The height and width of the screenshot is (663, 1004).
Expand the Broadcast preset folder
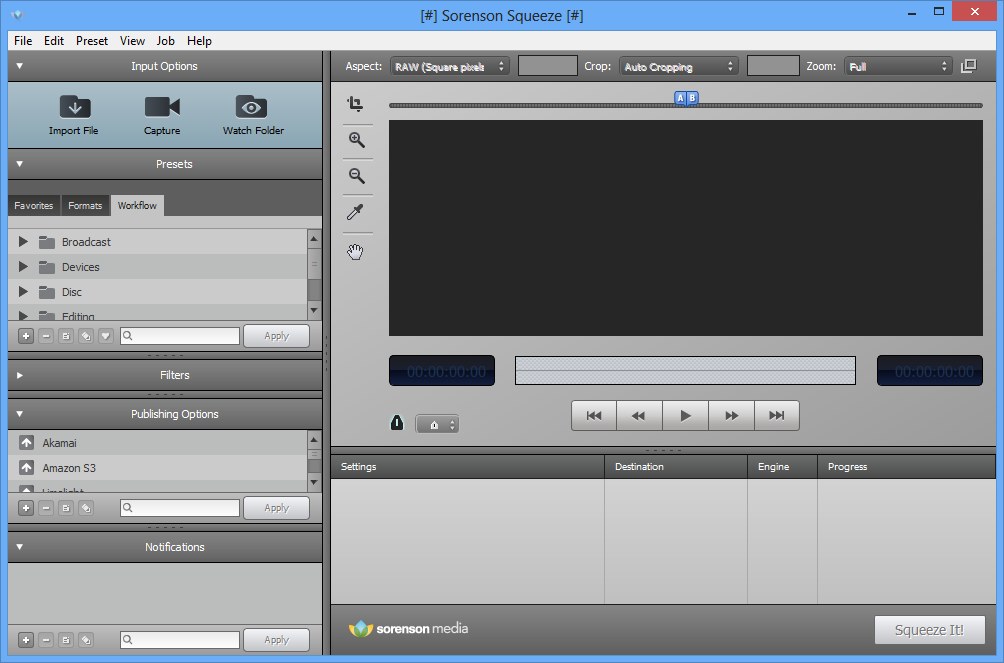[23, 241]
